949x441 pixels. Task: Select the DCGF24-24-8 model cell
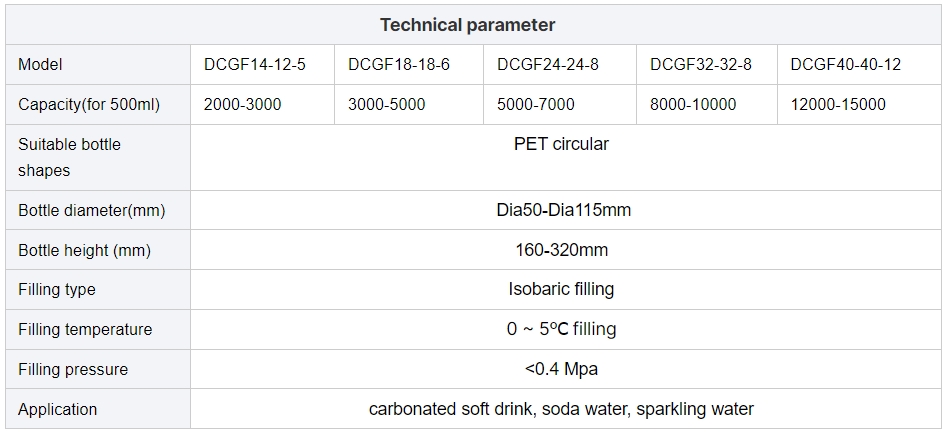click(560, 65)
